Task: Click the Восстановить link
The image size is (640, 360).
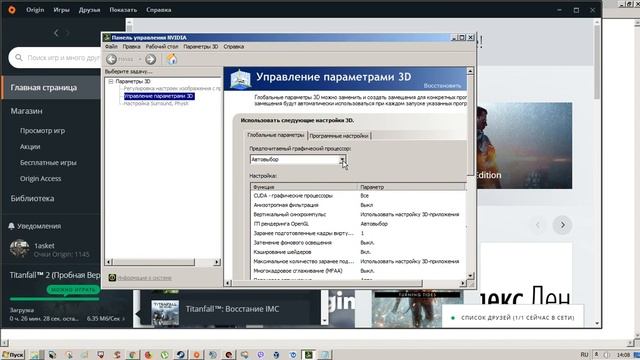Action: (x=442, y=86)
